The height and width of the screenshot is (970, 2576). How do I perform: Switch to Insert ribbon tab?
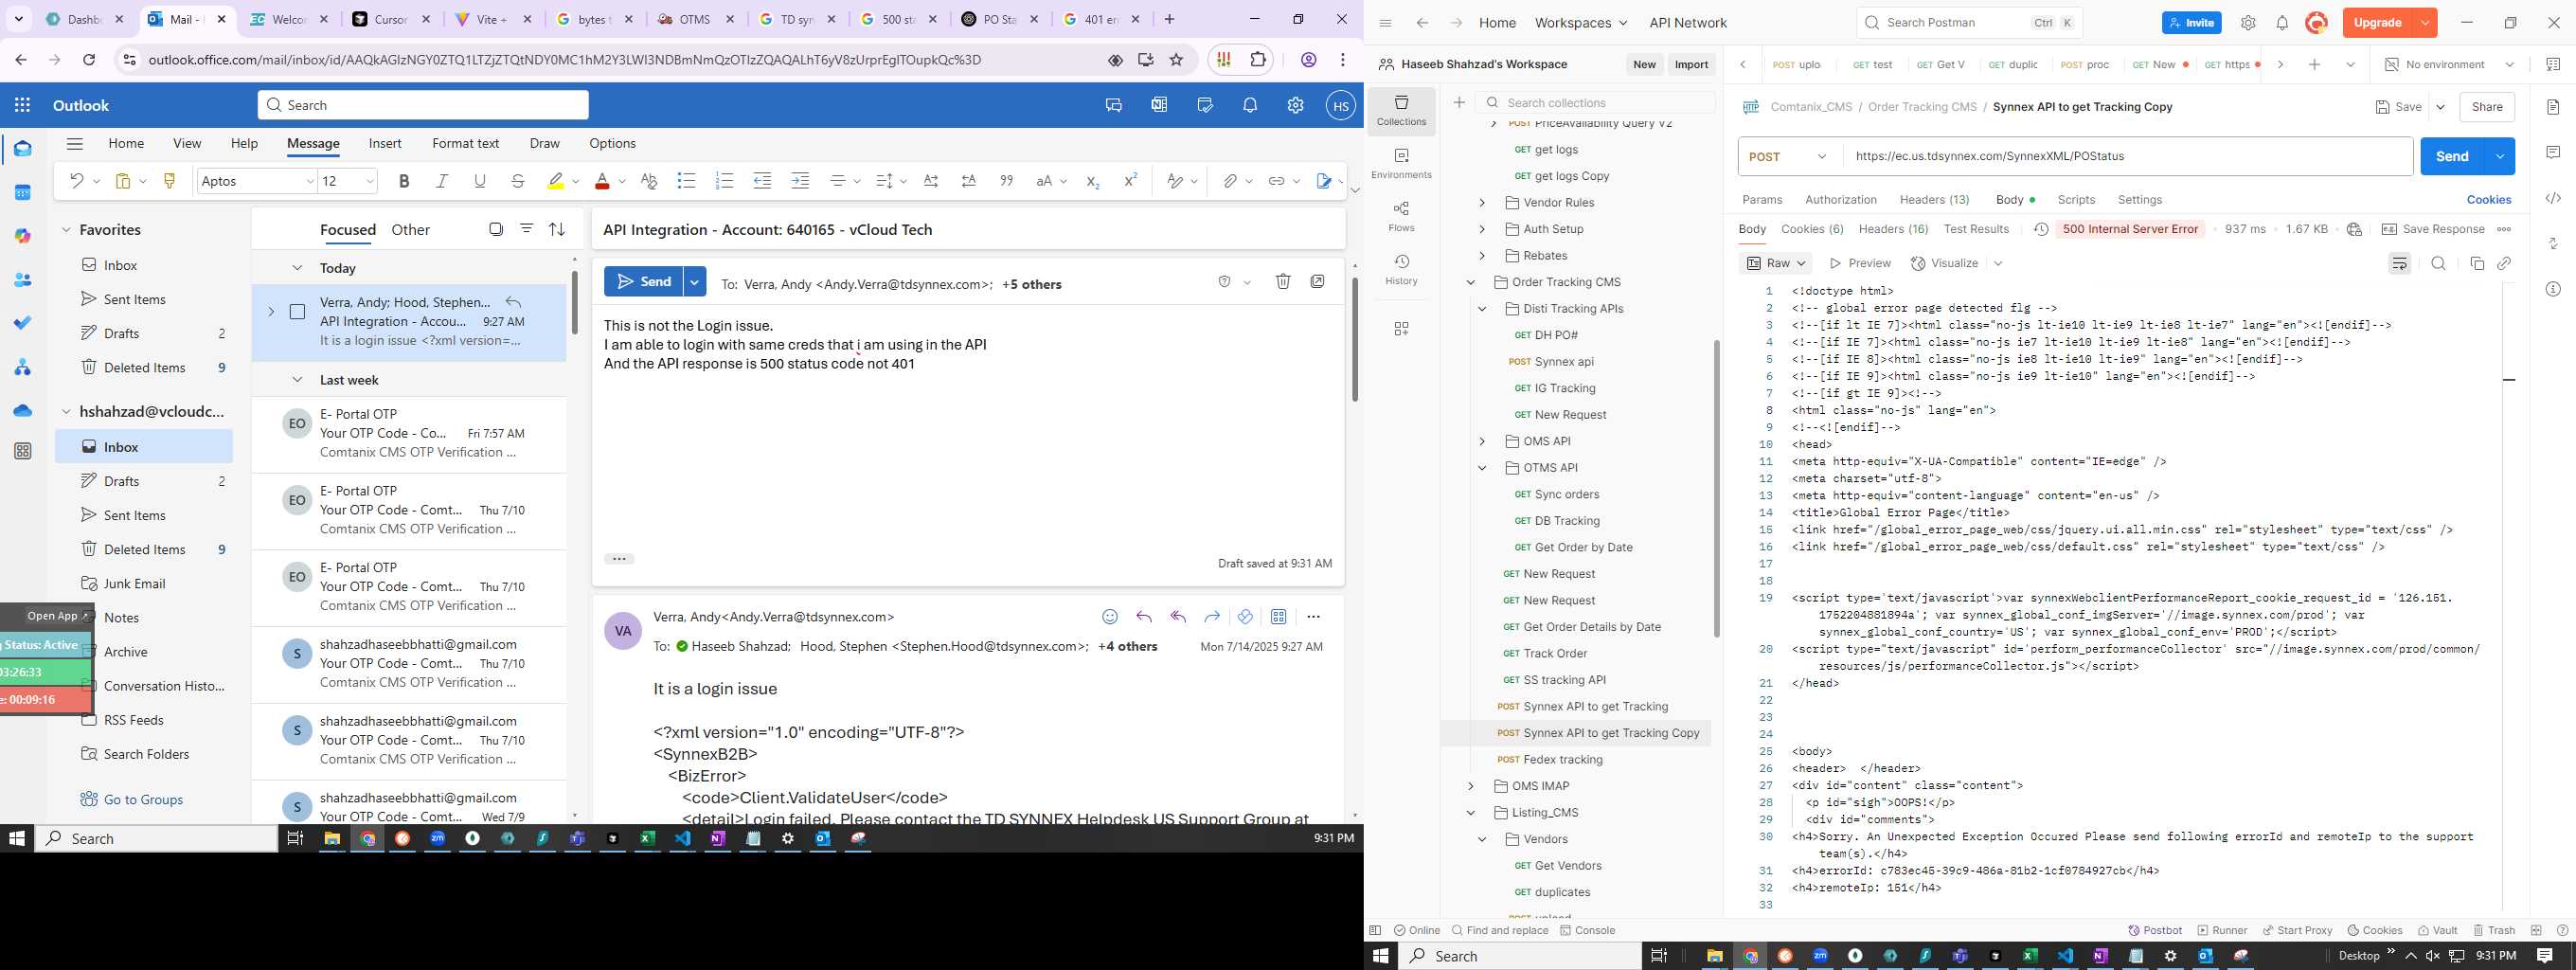pyautogui.click(x=385, y=143)
